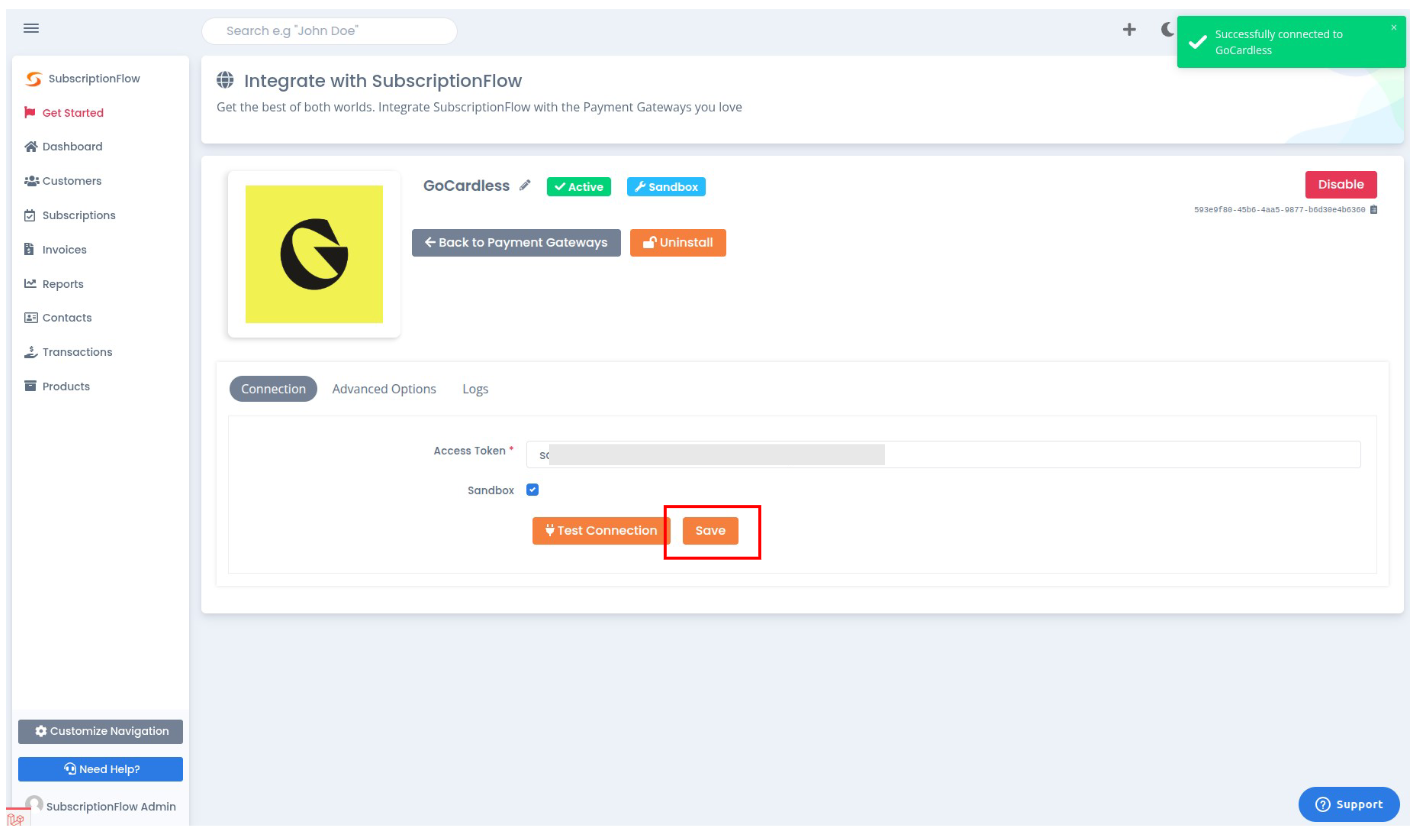Open Get Started from sidebar
The width and height of the screenshot is (1414, 827).
tap(72, 113)
